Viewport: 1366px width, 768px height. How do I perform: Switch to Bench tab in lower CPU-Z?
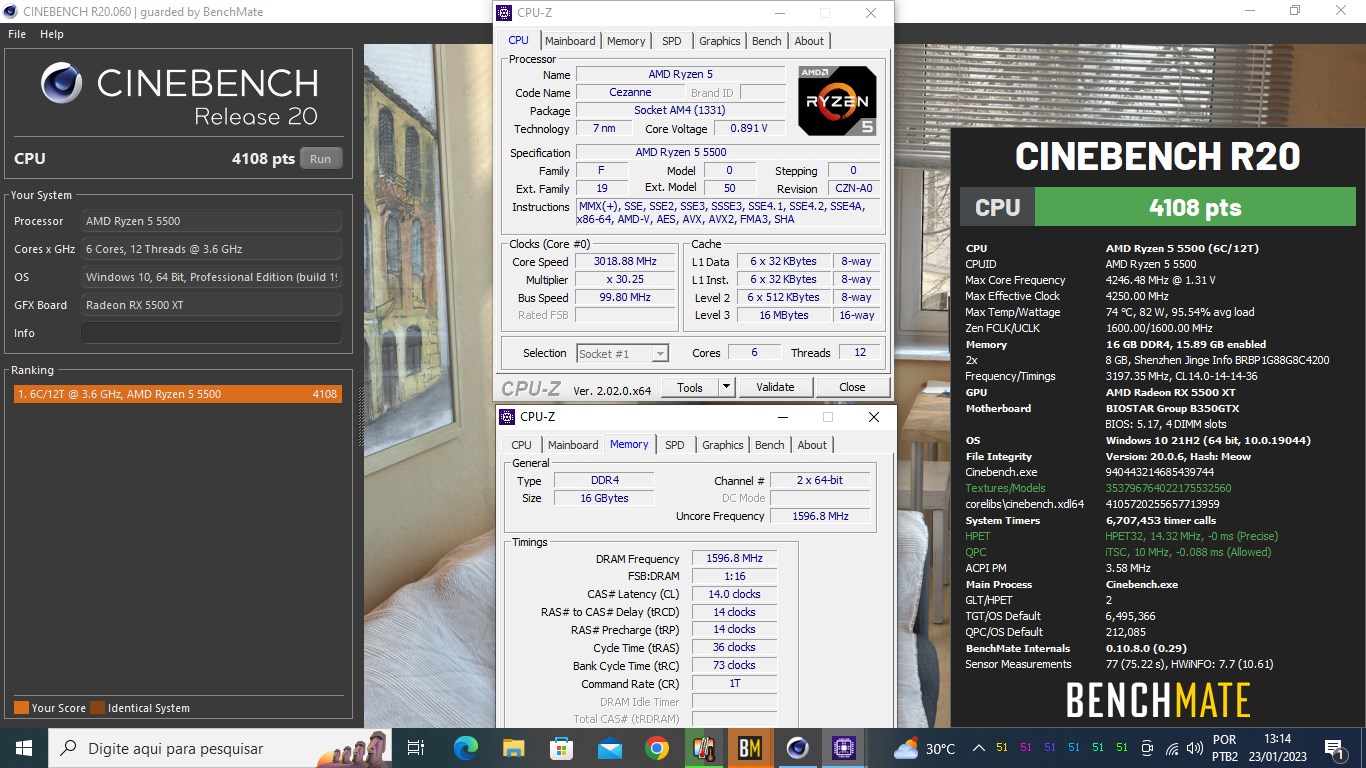(770, 445)
